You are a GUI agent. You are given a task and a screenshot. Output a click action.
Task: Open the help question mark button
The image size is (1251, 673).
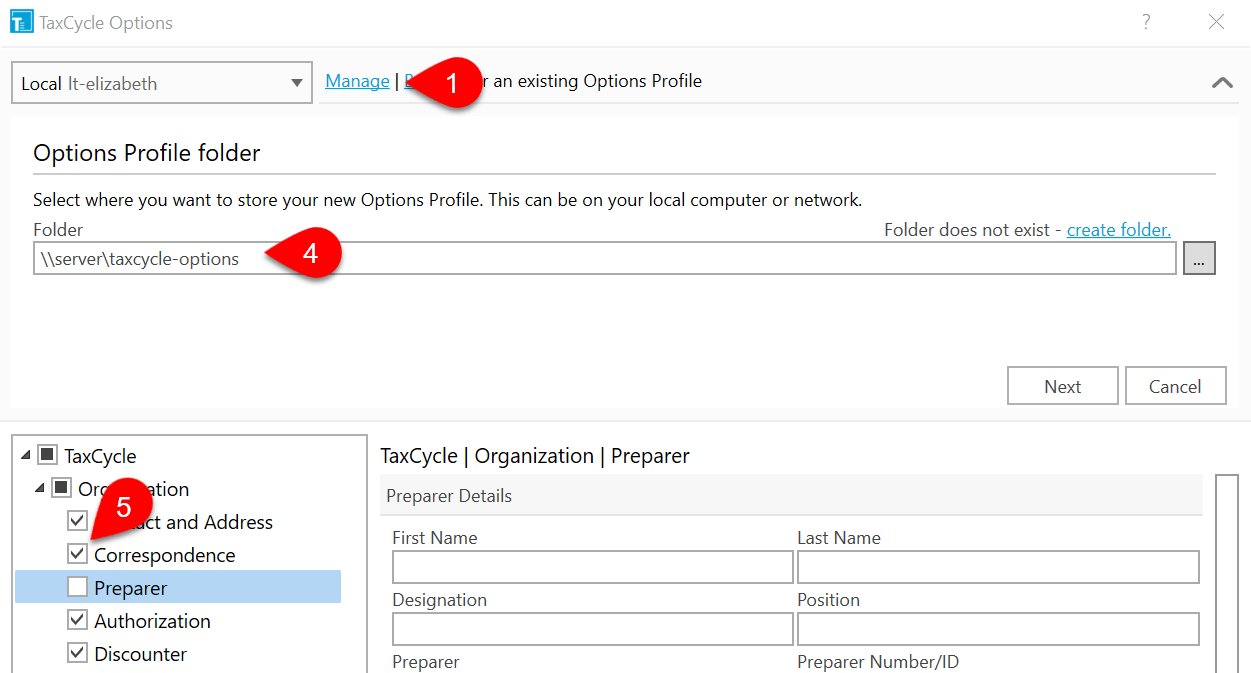(1146, 22)
